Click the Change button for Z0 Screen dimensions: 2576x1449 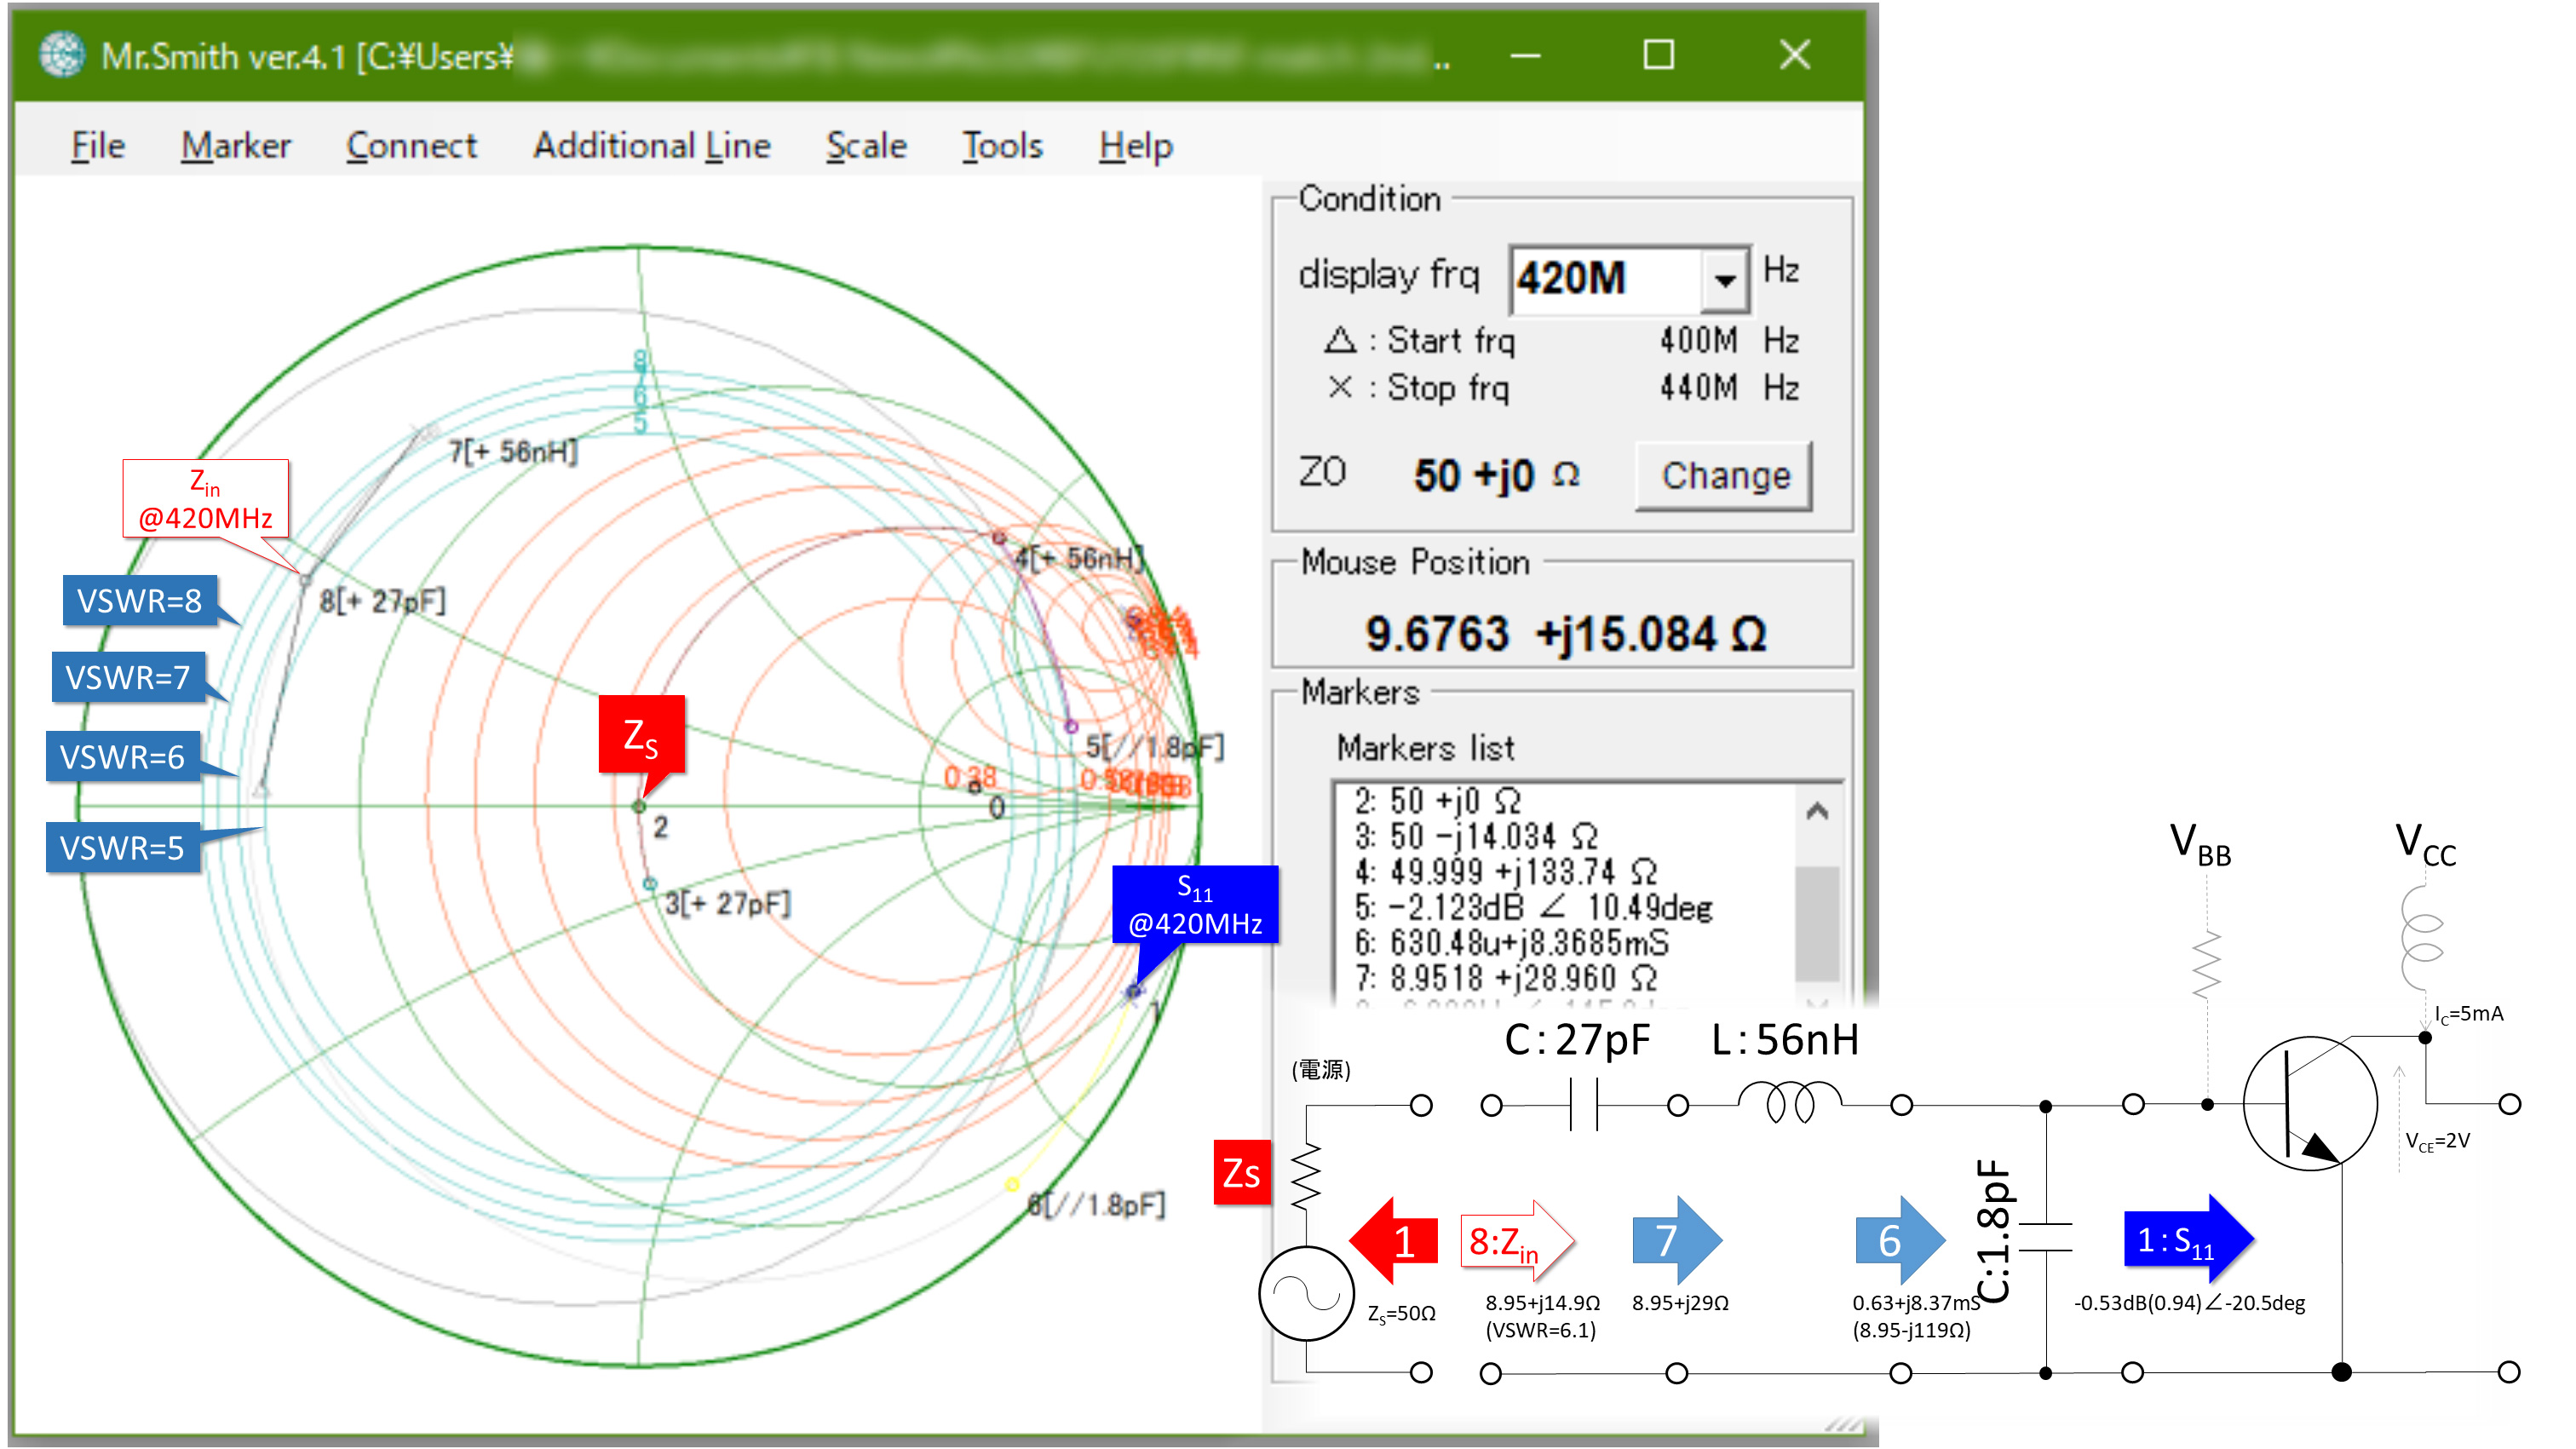(x=1724, y=476)
